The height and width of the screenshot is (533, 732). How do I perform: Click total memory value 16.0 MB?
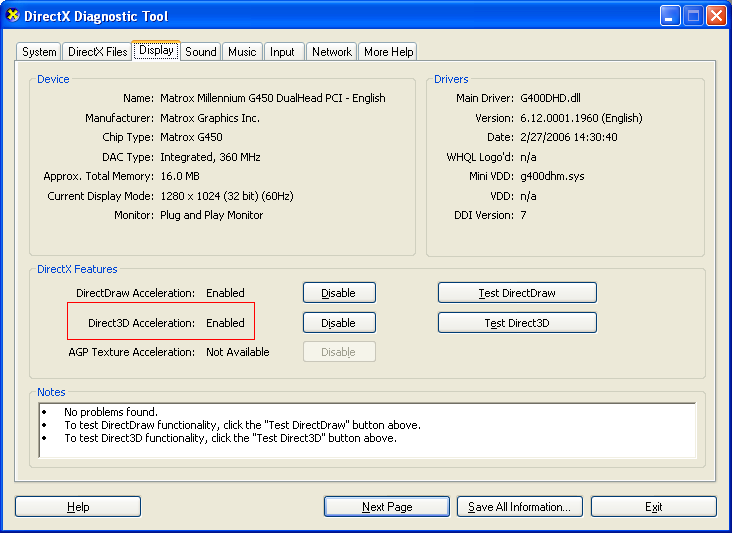tap(180, 176)
